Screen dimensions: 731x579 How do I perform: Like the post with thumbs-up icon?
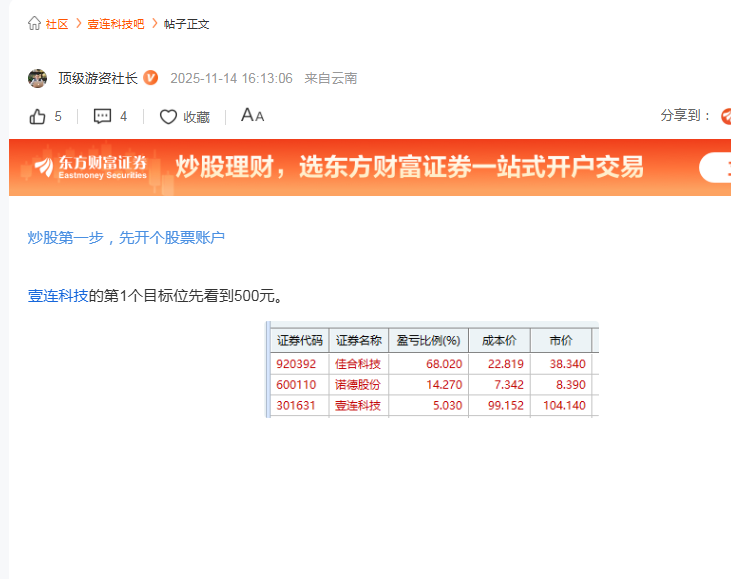tap(37, 116)
